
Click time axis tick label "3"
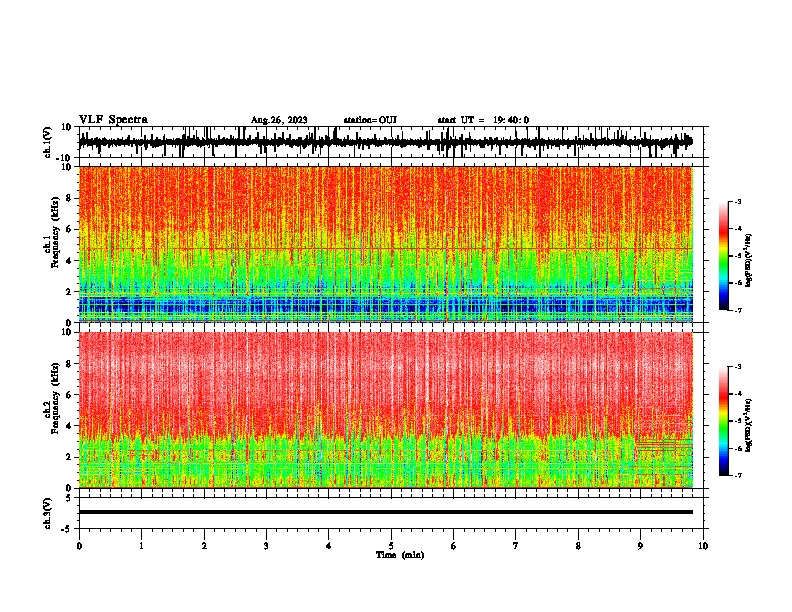point(266,546)
